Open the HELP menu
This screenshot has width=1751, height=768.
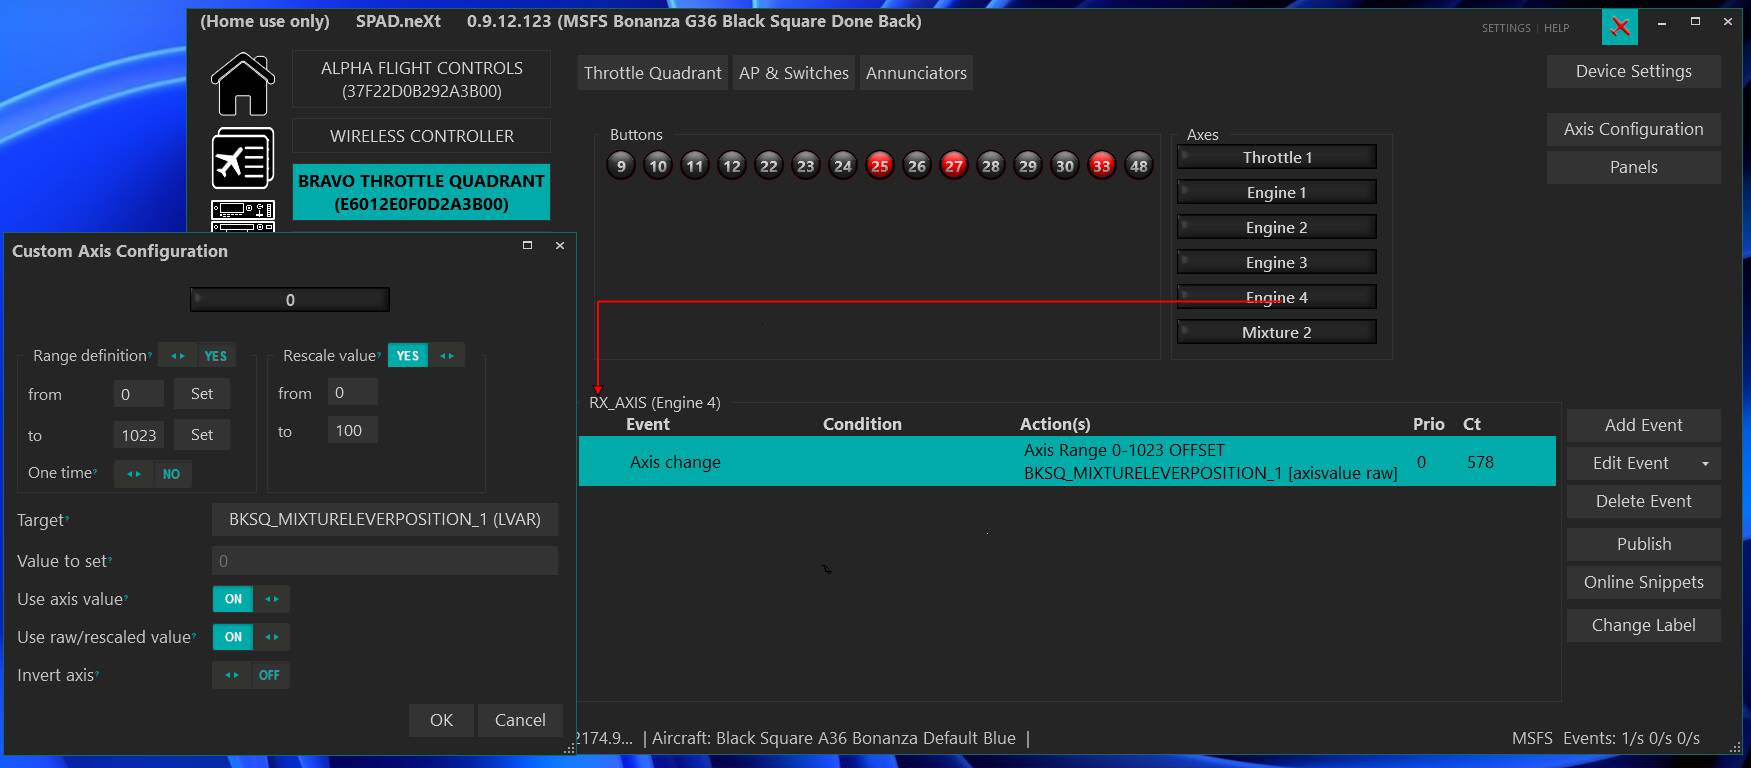tap(1557, 28)
